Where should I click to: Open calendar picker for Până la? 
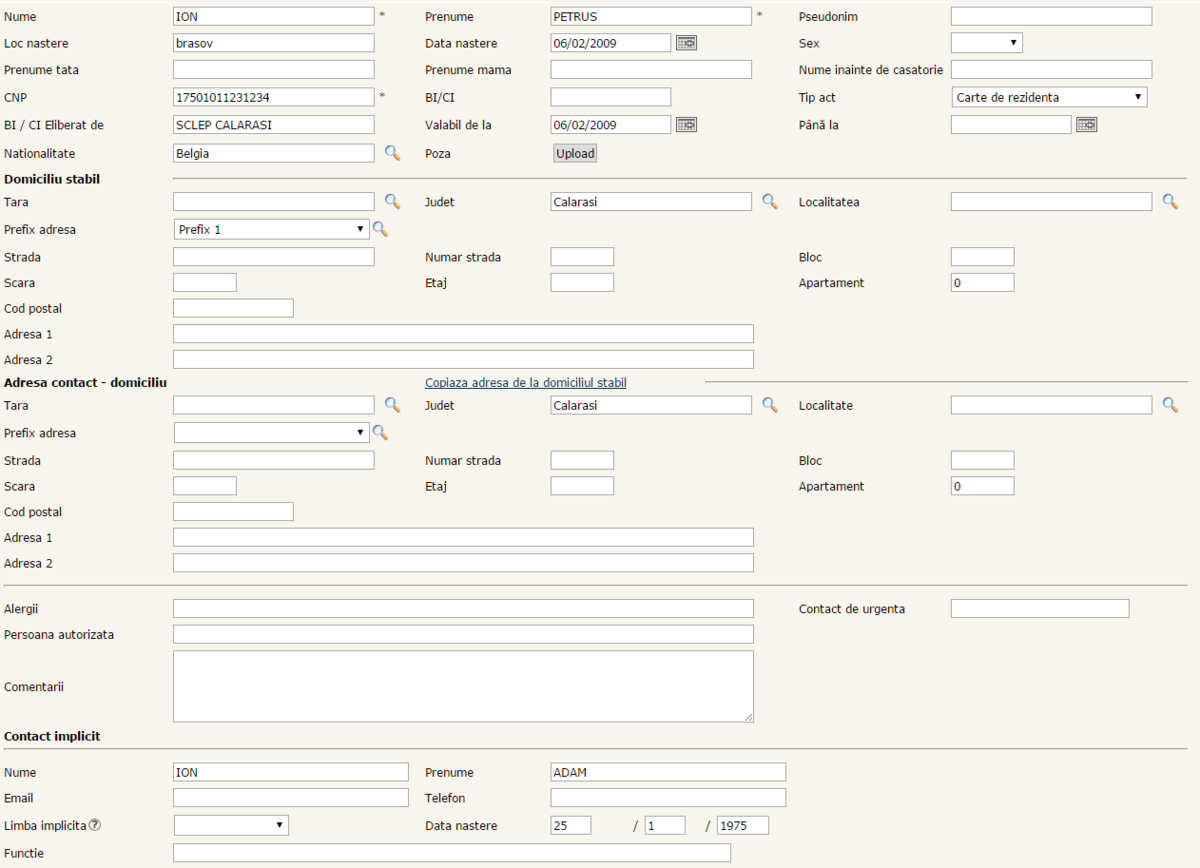(1086, 125)
